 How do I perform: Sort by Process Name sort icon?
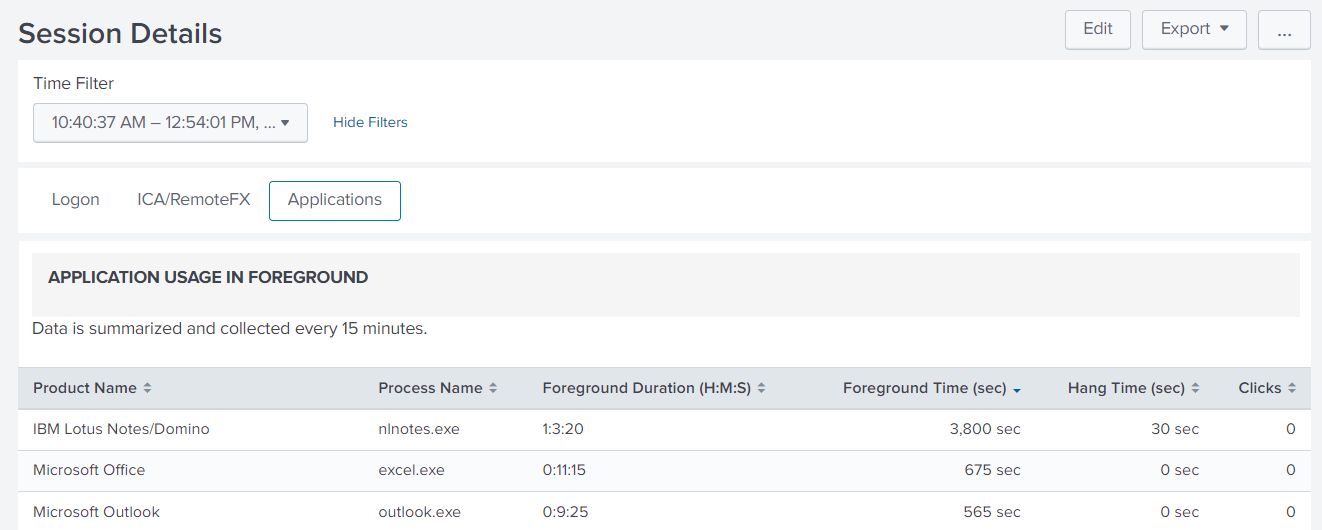(493, 388)
